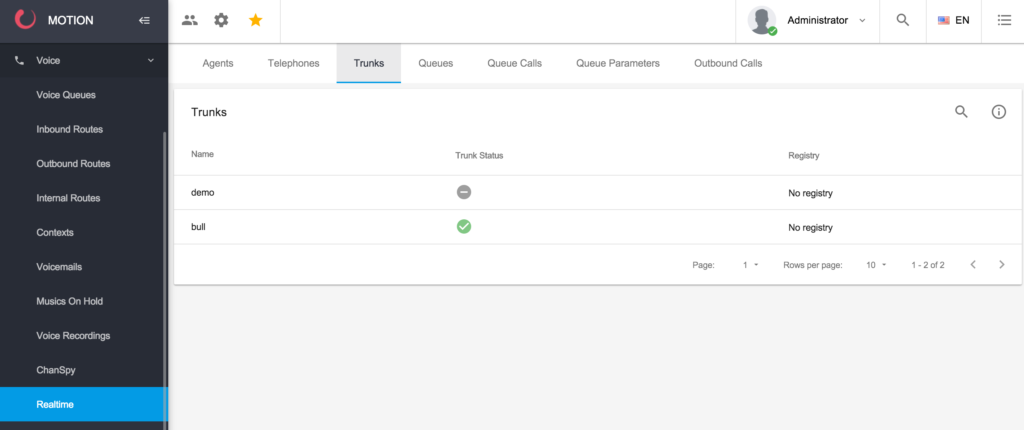The width and height of the screenshot is (1024, 430).
Task: Go to next page arrow
Action: click(1002, 265)
